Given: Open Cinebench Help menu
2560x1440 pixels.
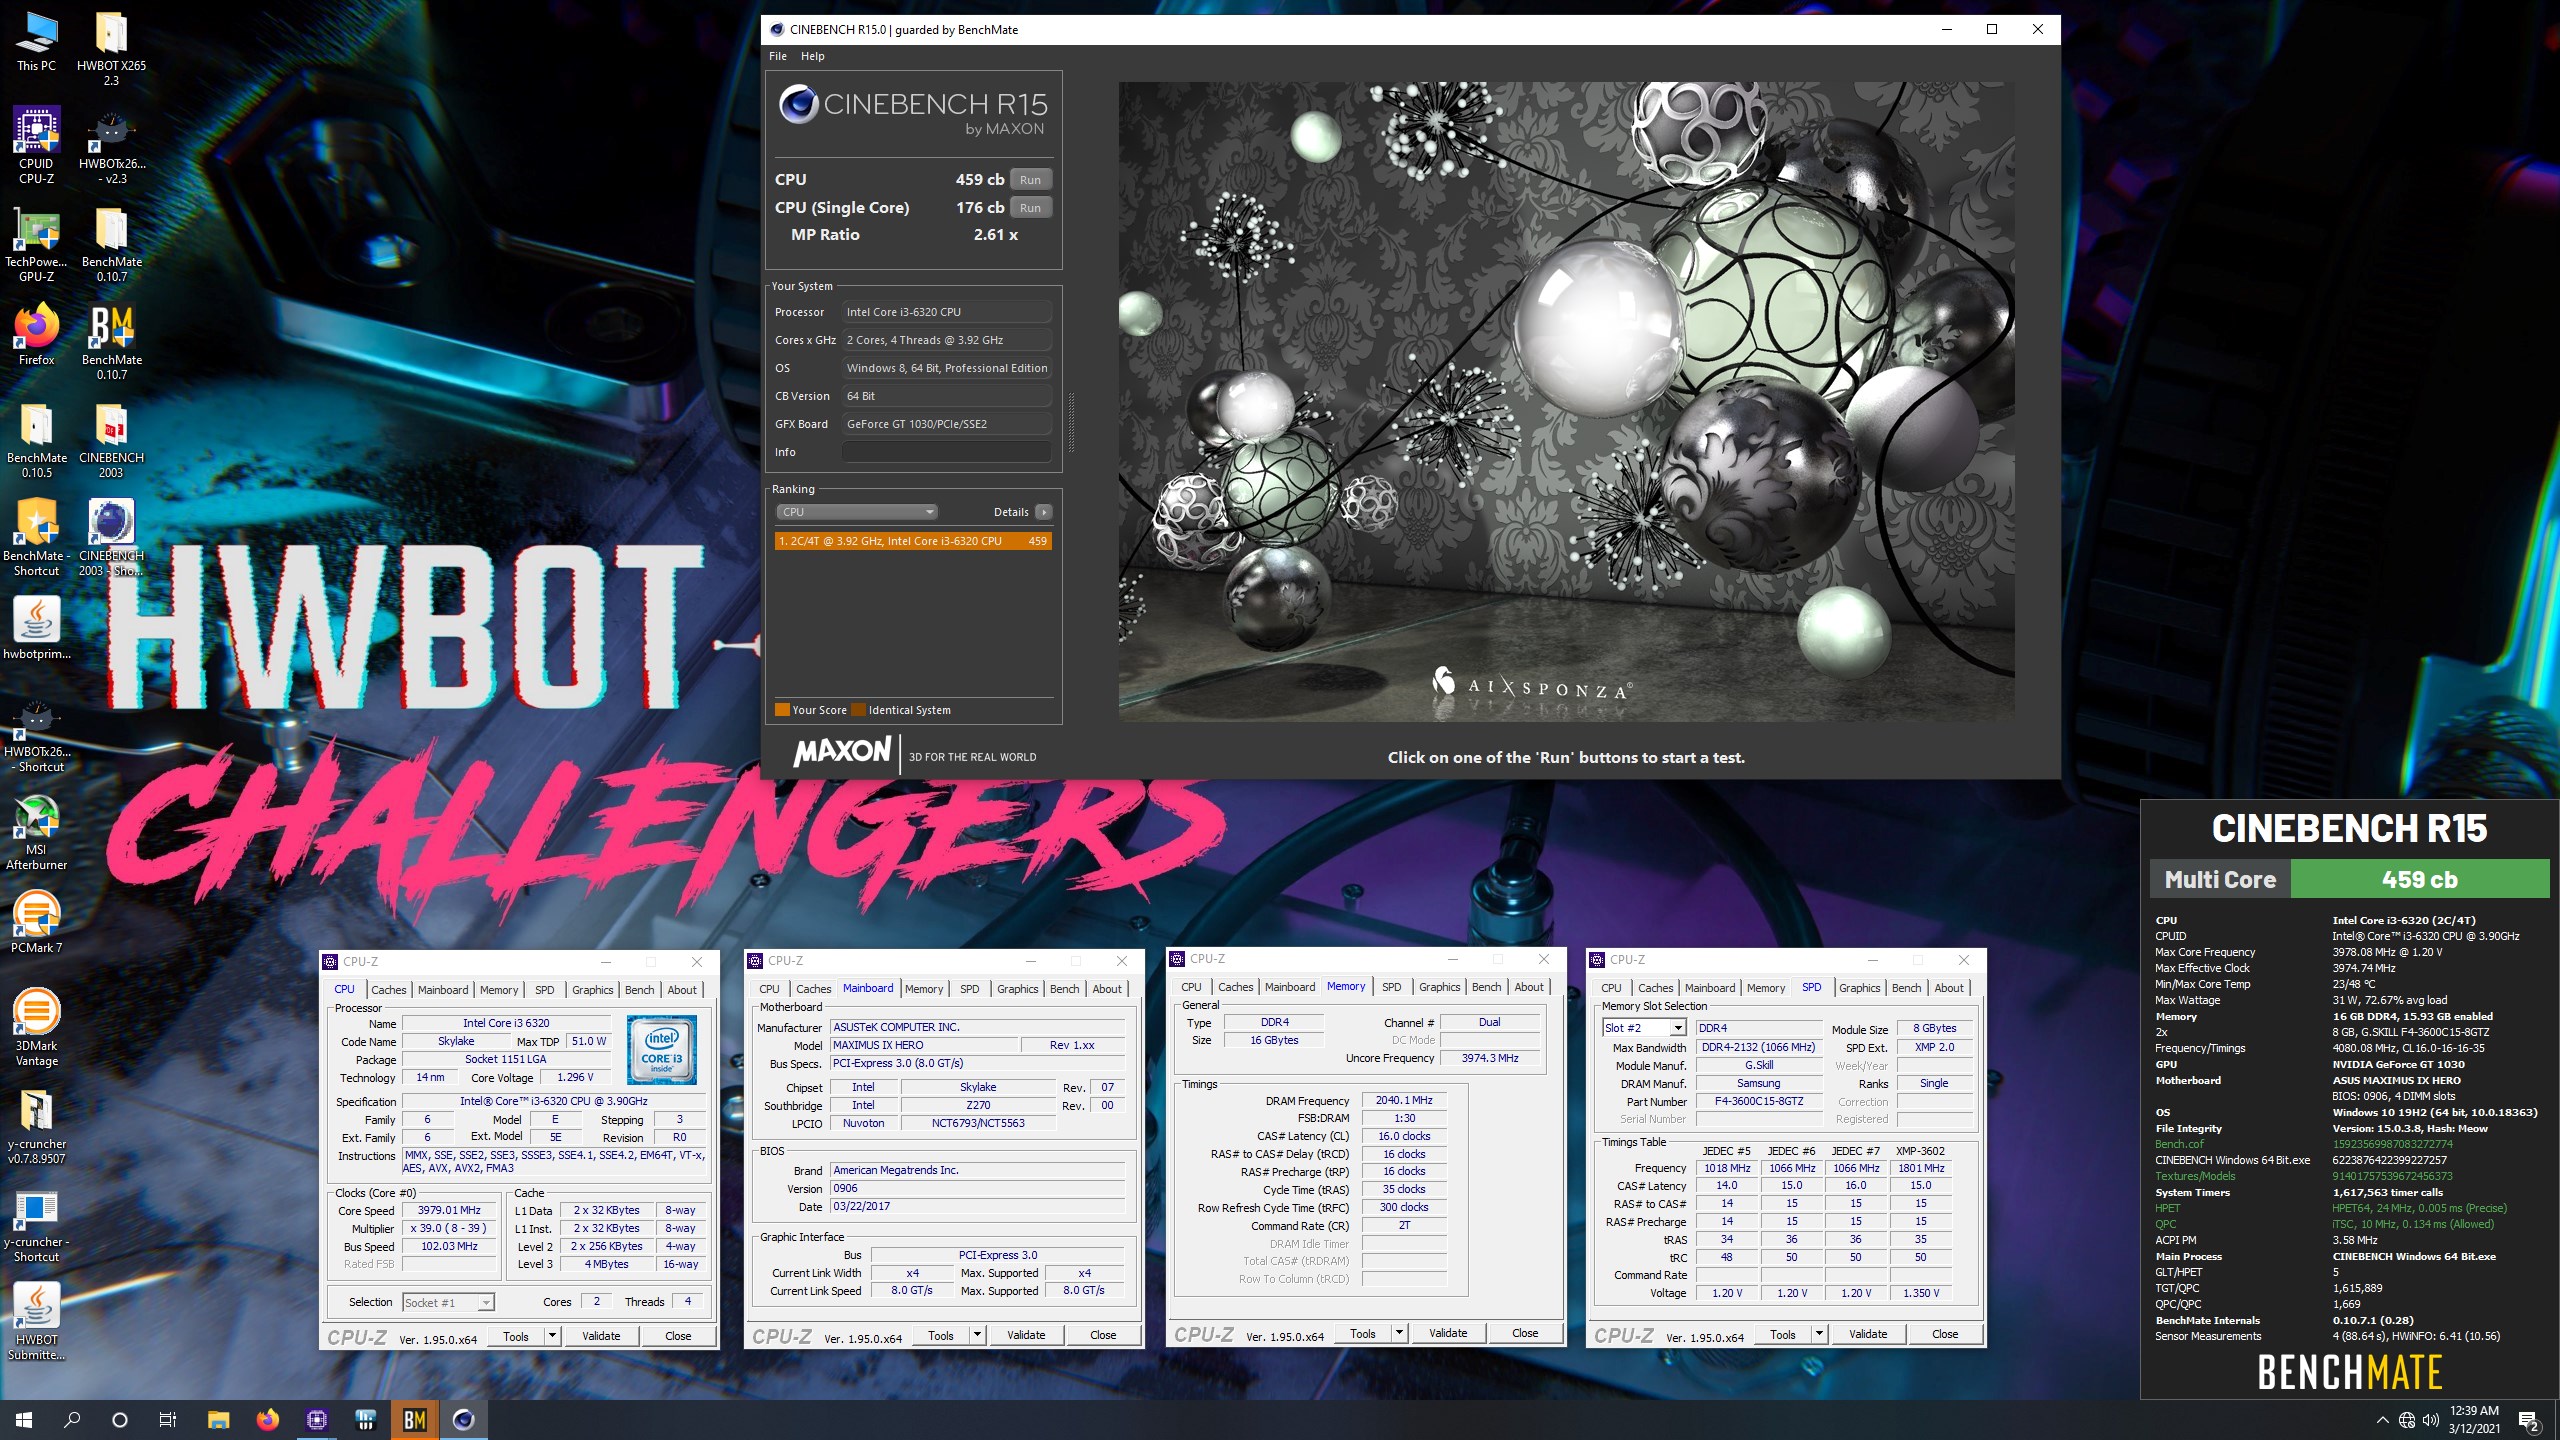Looking at the screenshot, I should pos(813,56).
